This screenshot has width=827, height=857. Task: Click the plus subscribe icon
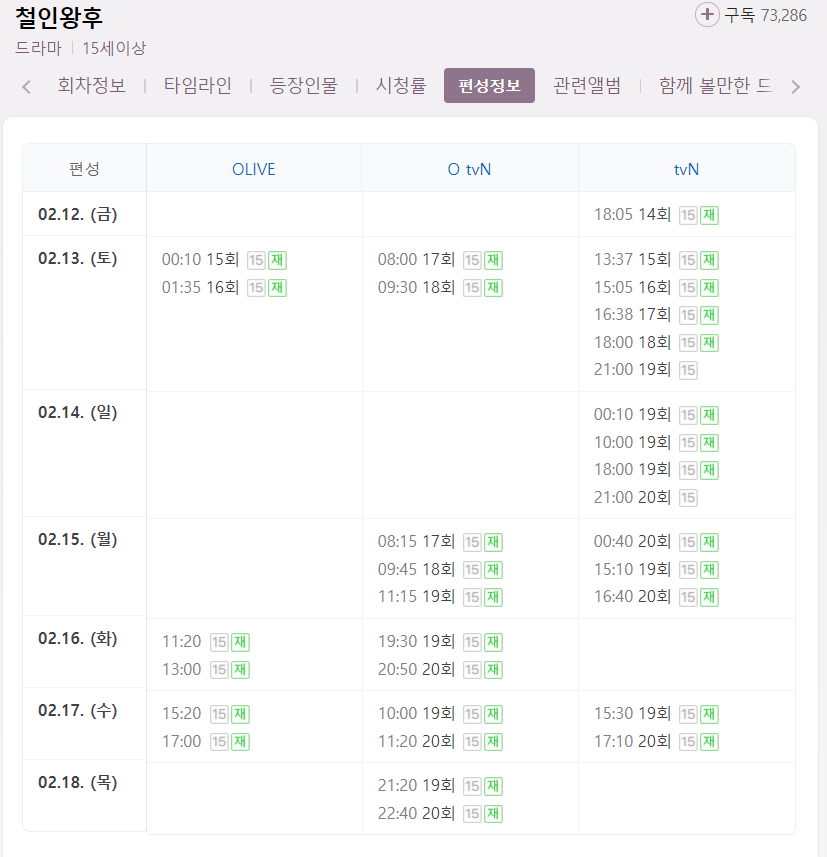[x=707, y=15]
